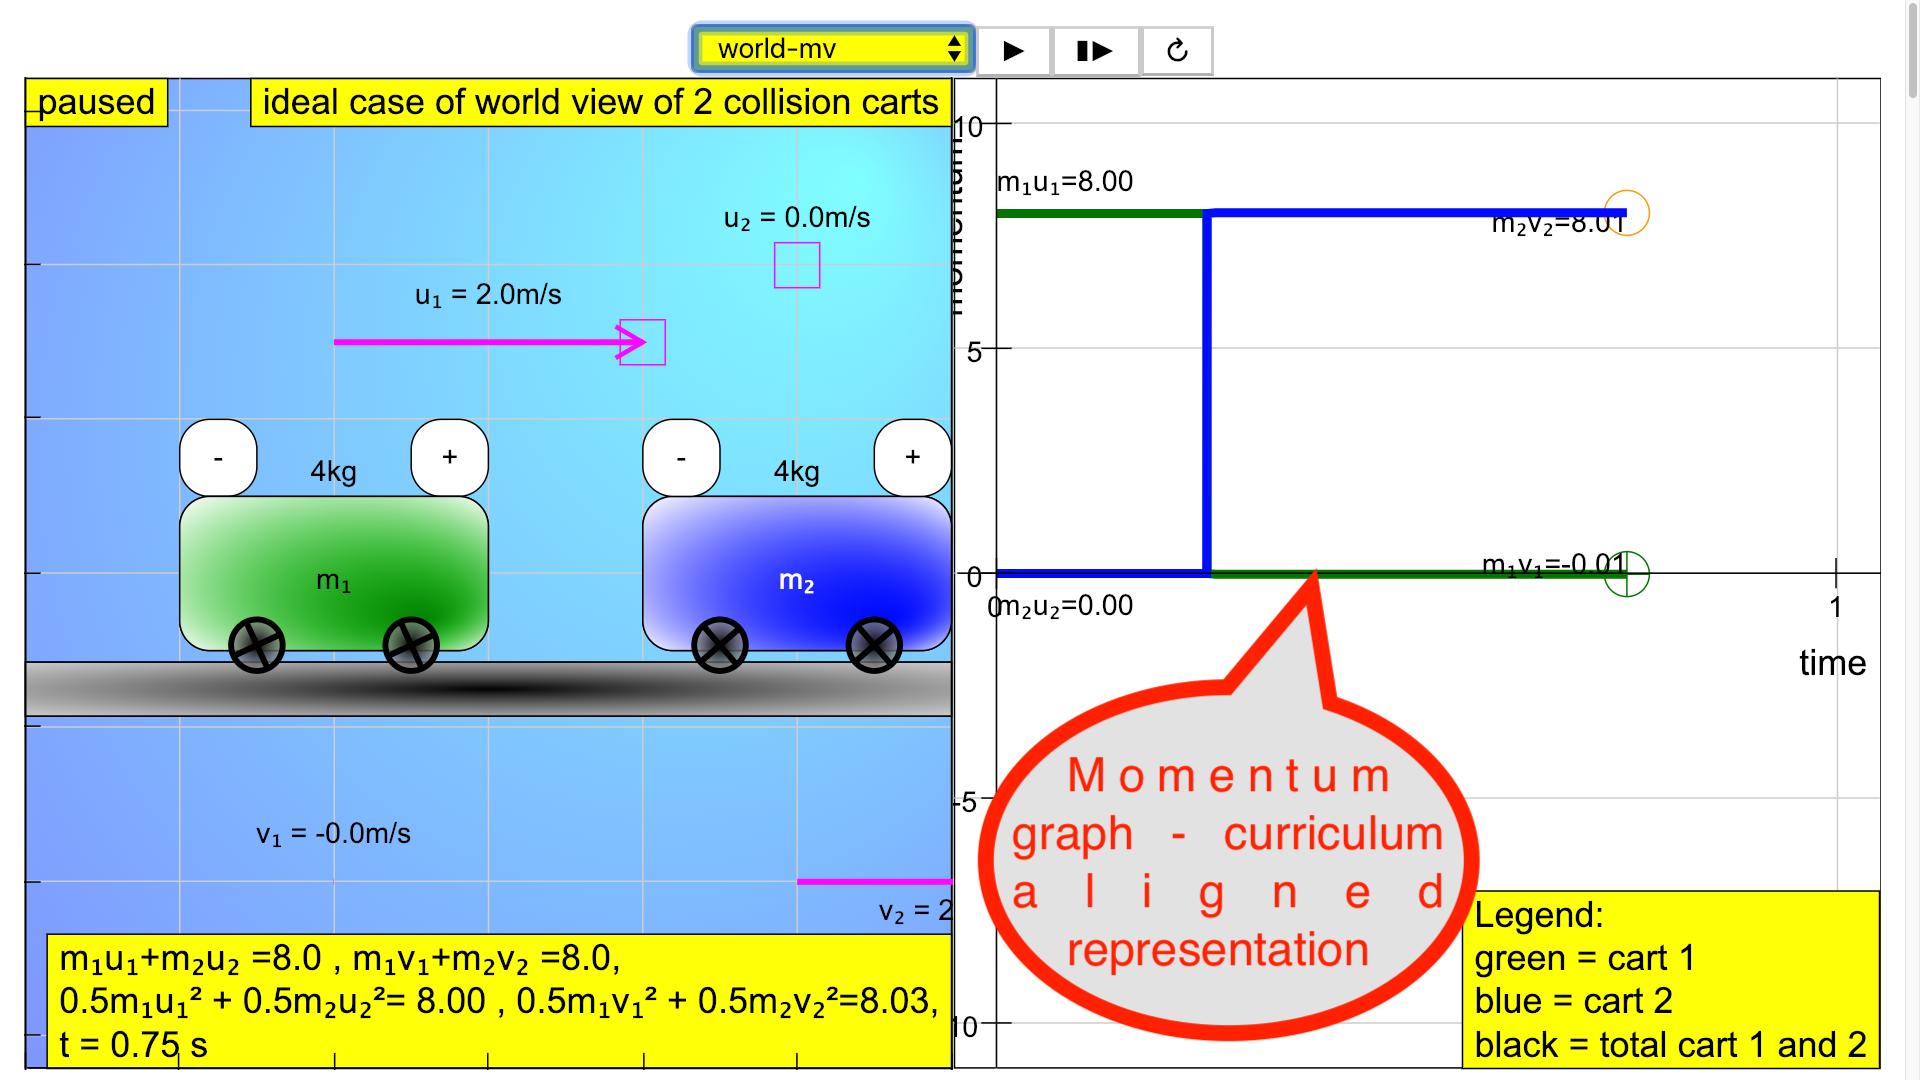This screenshot has width=1920, height=1080.
Task: Click the step-forward button
Action: 1095,51
